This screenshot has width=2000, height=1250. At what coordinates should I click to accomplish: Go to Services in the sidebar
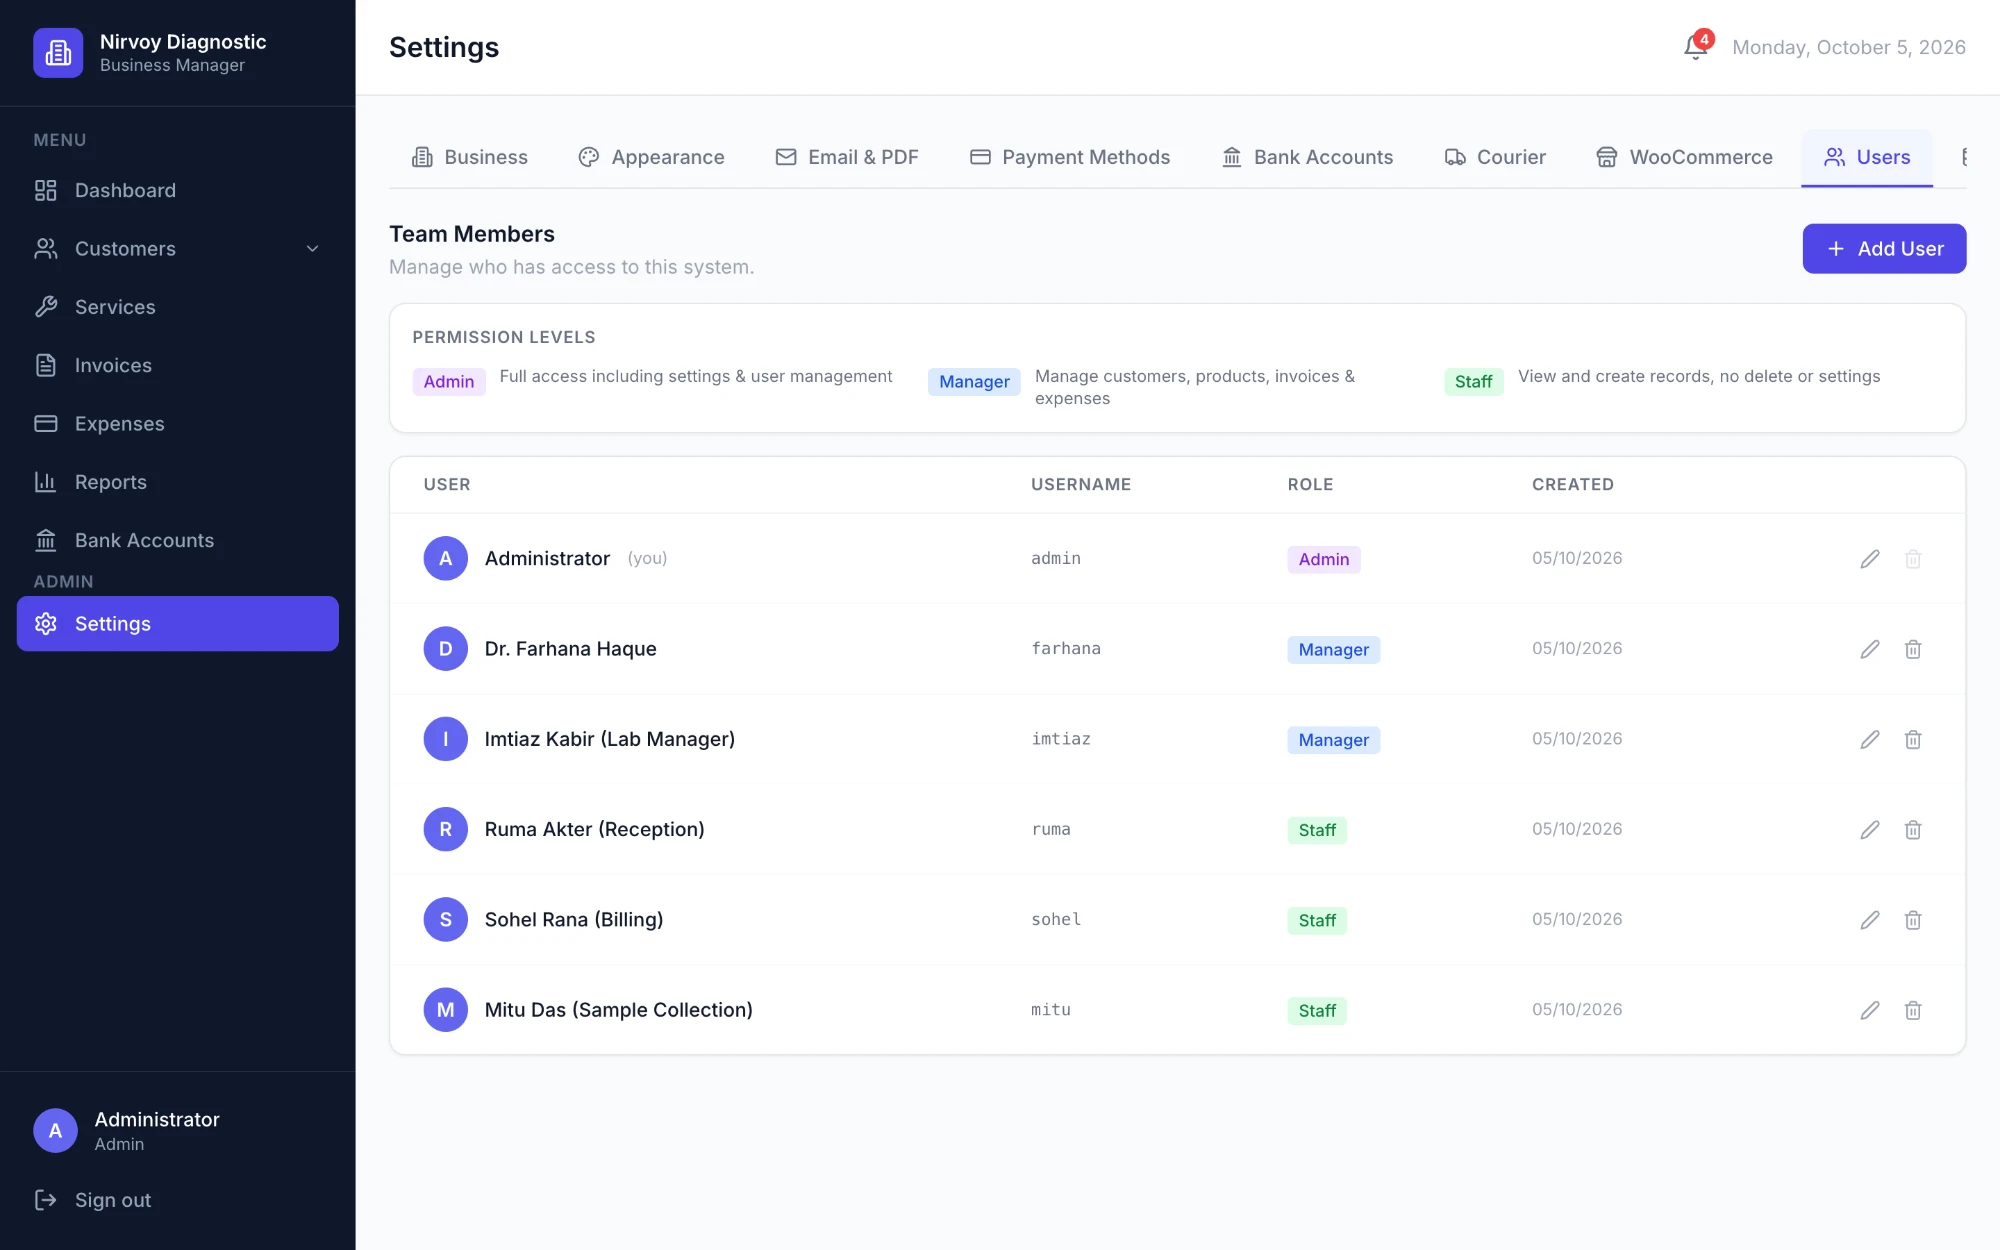[178, 307]
